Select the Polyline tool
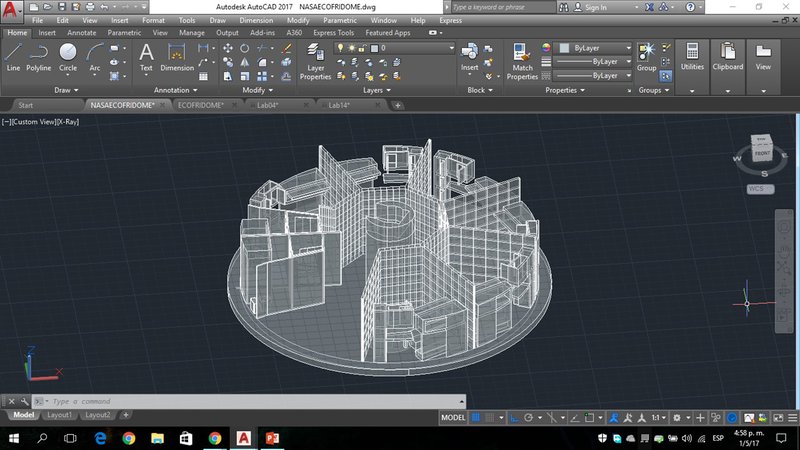 39,56
